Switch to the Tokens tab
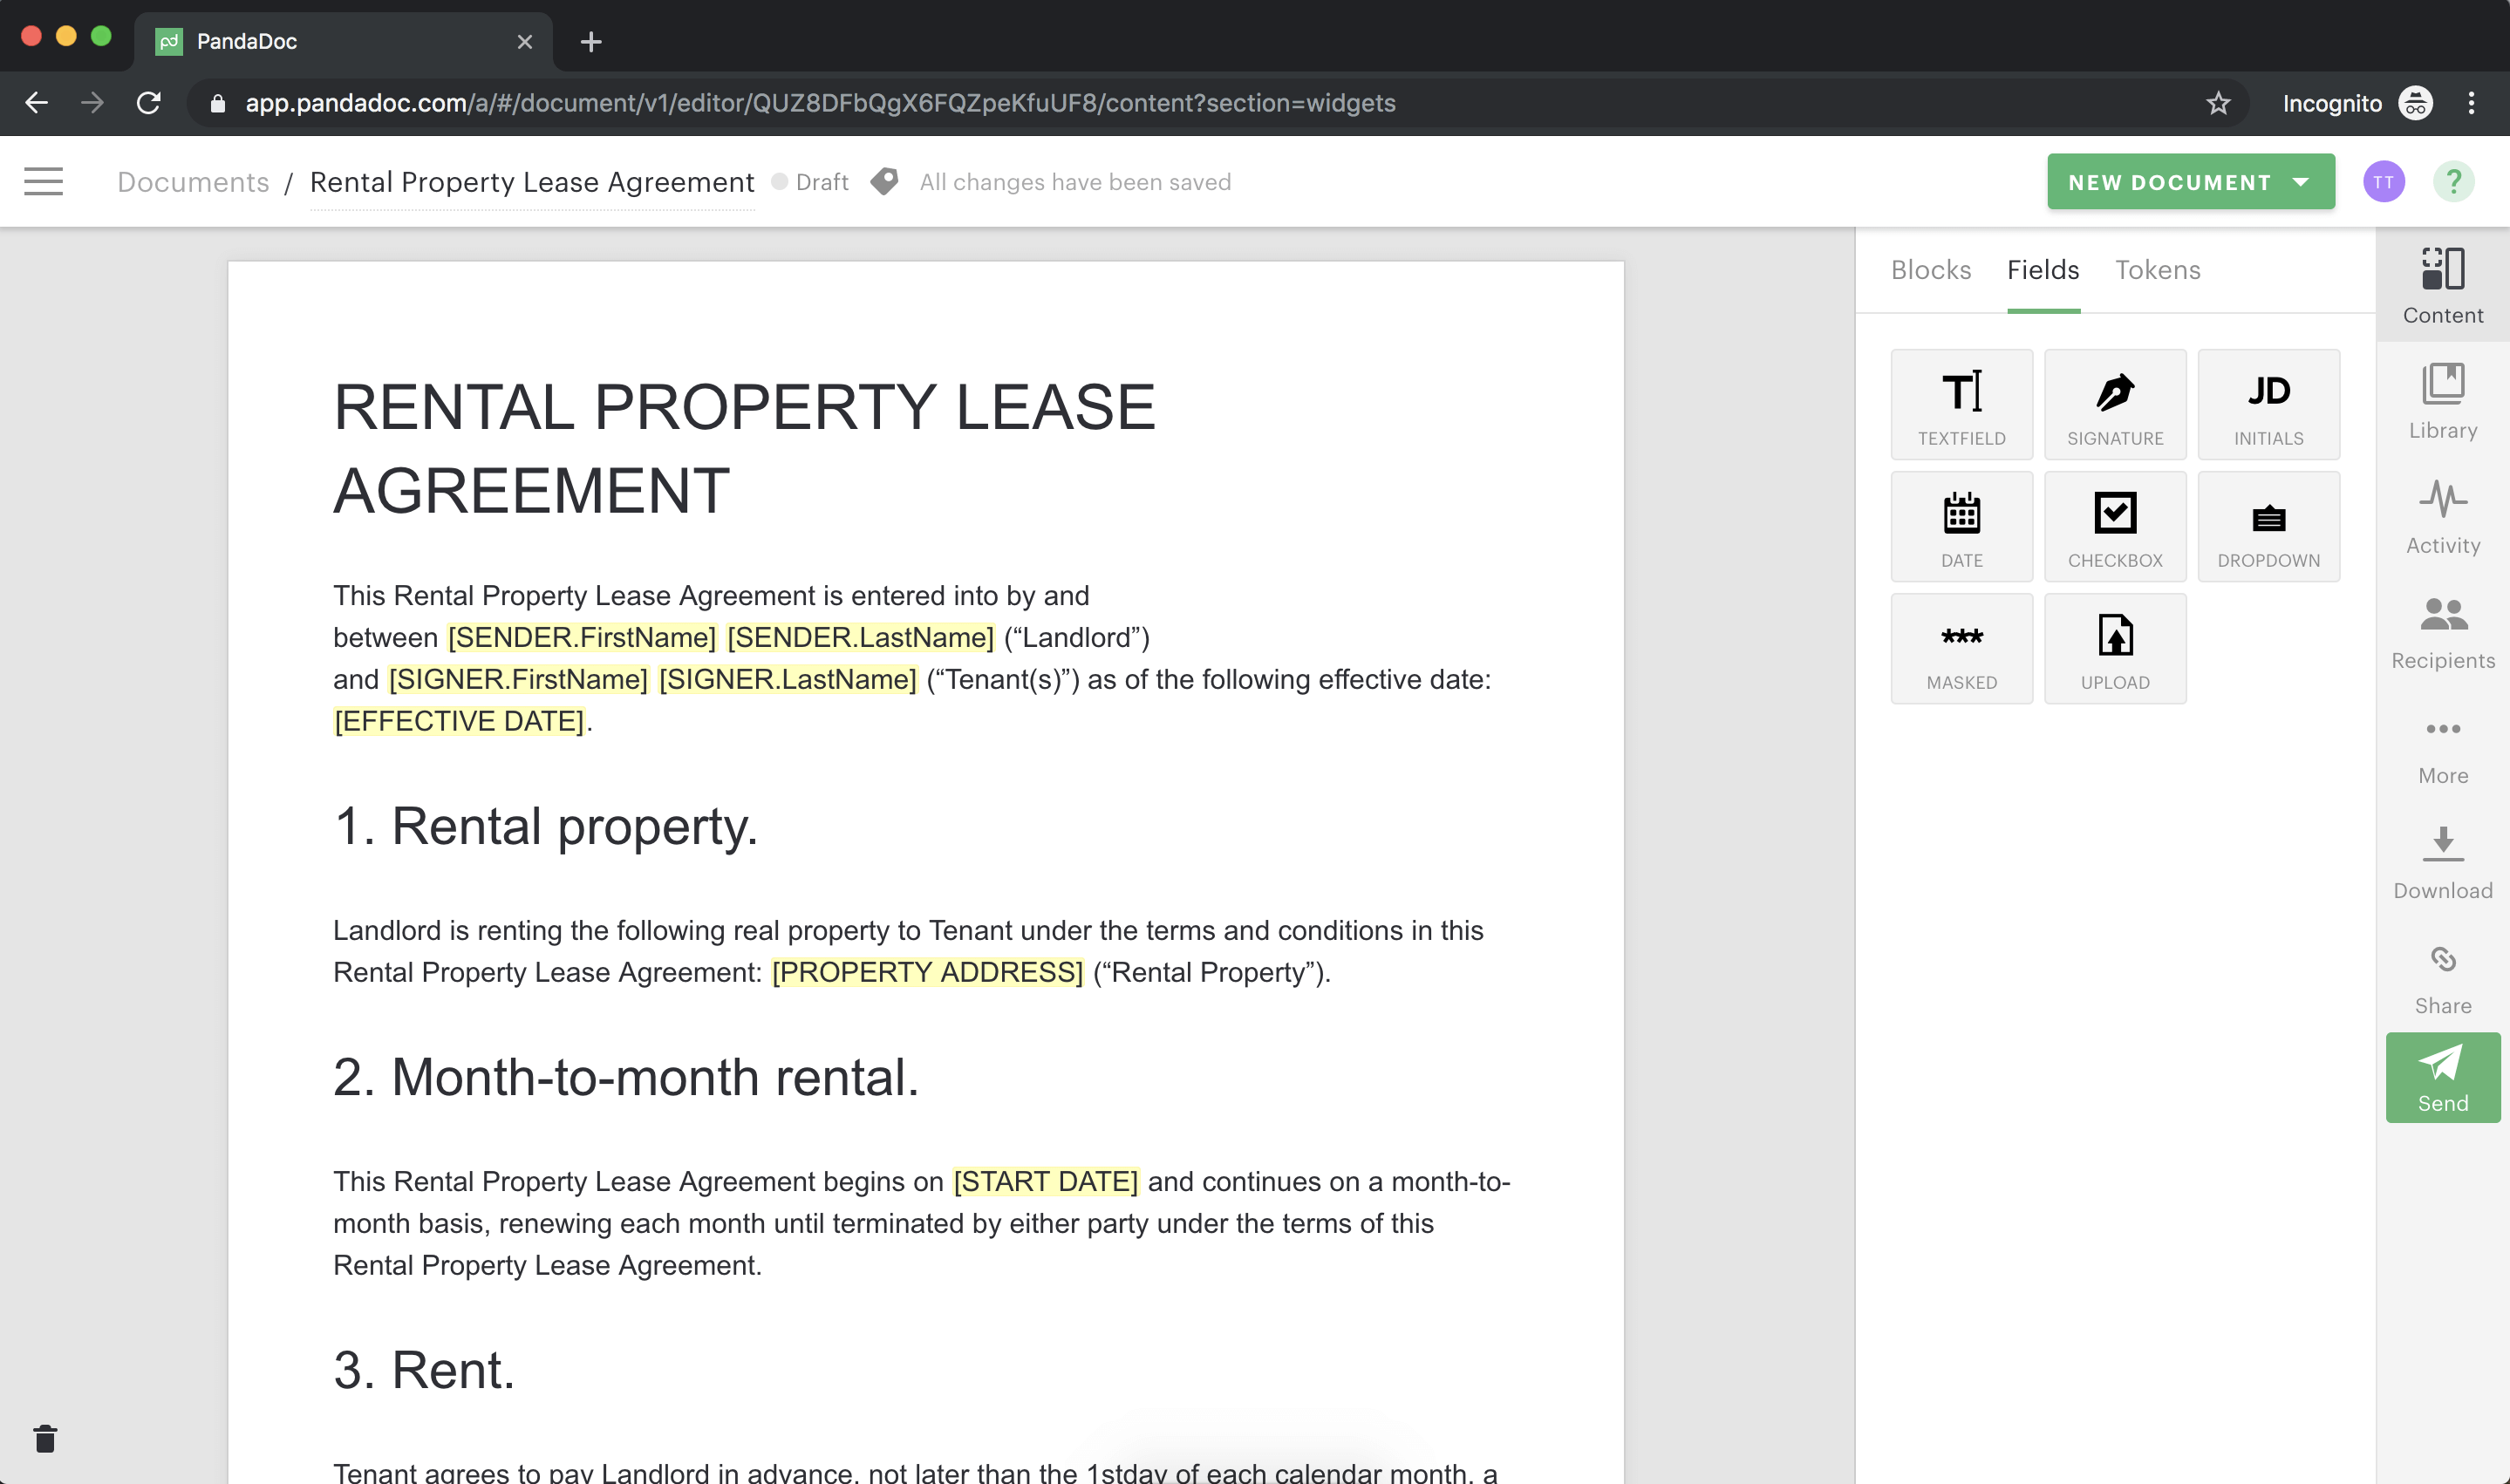This screenshot has height=1484, width=2510. point(2159,270)
